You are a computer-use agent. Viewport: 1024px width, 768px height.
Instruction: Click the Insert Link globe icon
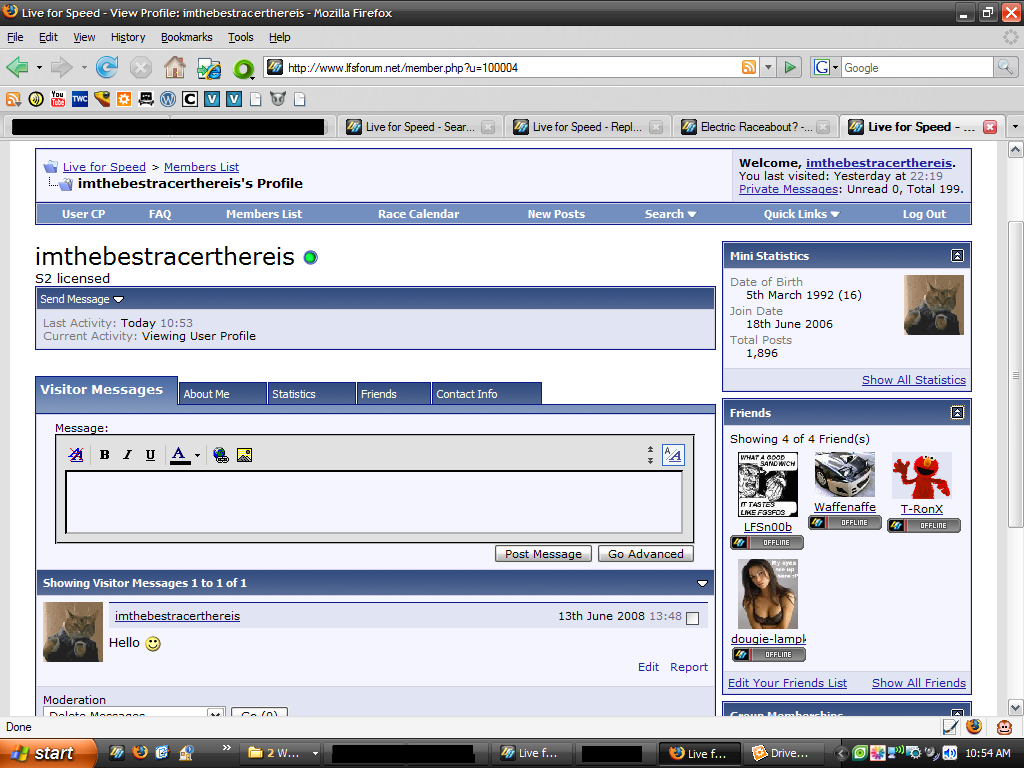click(221, 455)
